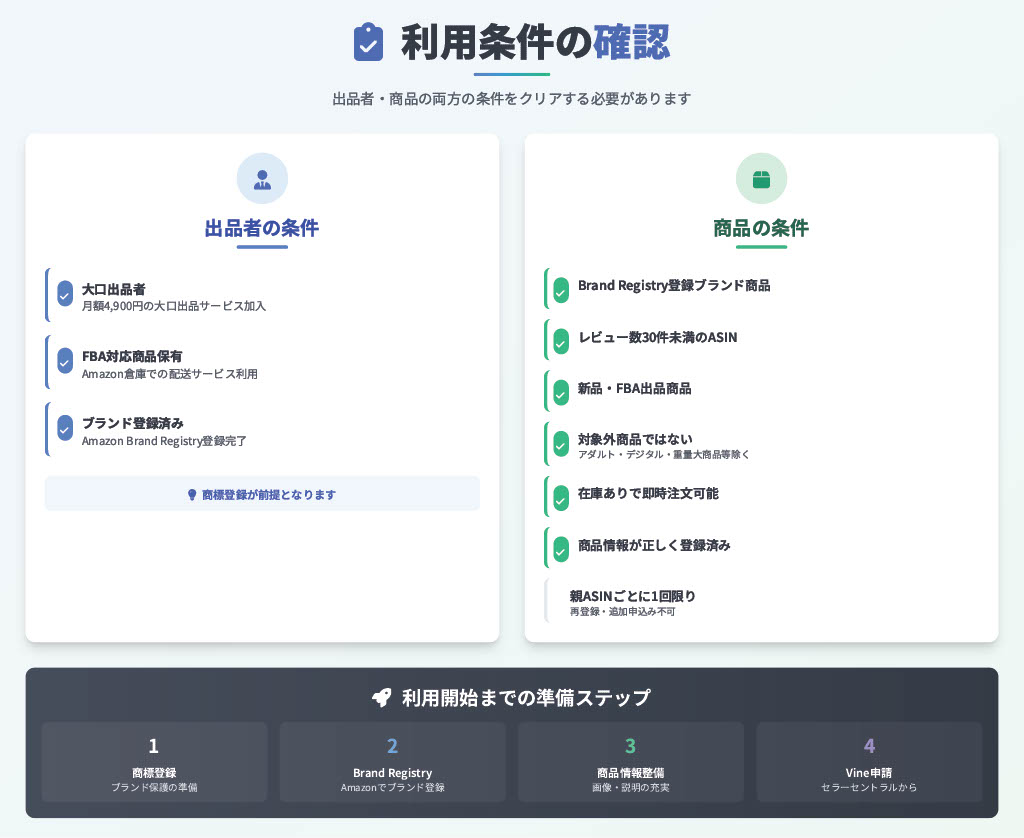Click the green check beside 商品情報が正しく登録済み
This screenshot has height=838, width=1024.
click(x=561, y=549)
